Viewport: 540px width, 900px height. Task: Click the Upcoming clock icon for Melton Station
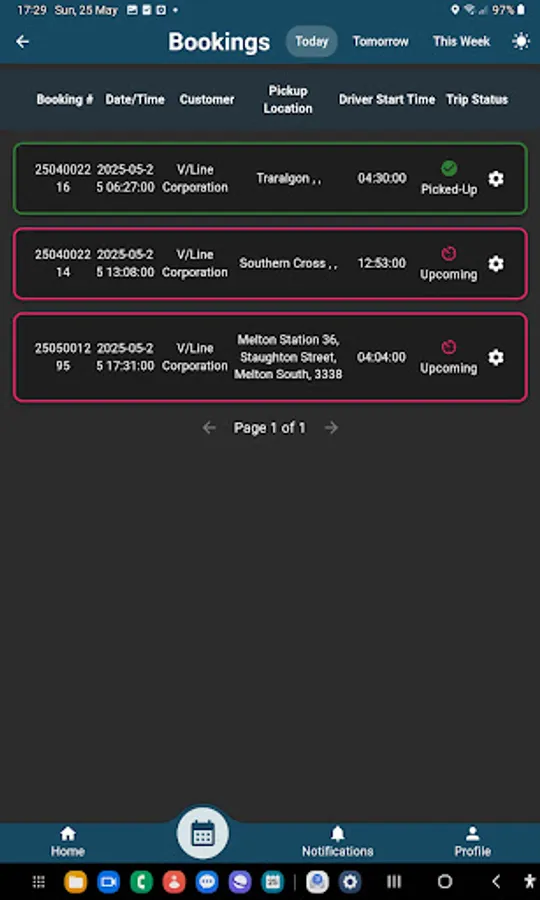[x=449, y=347]
